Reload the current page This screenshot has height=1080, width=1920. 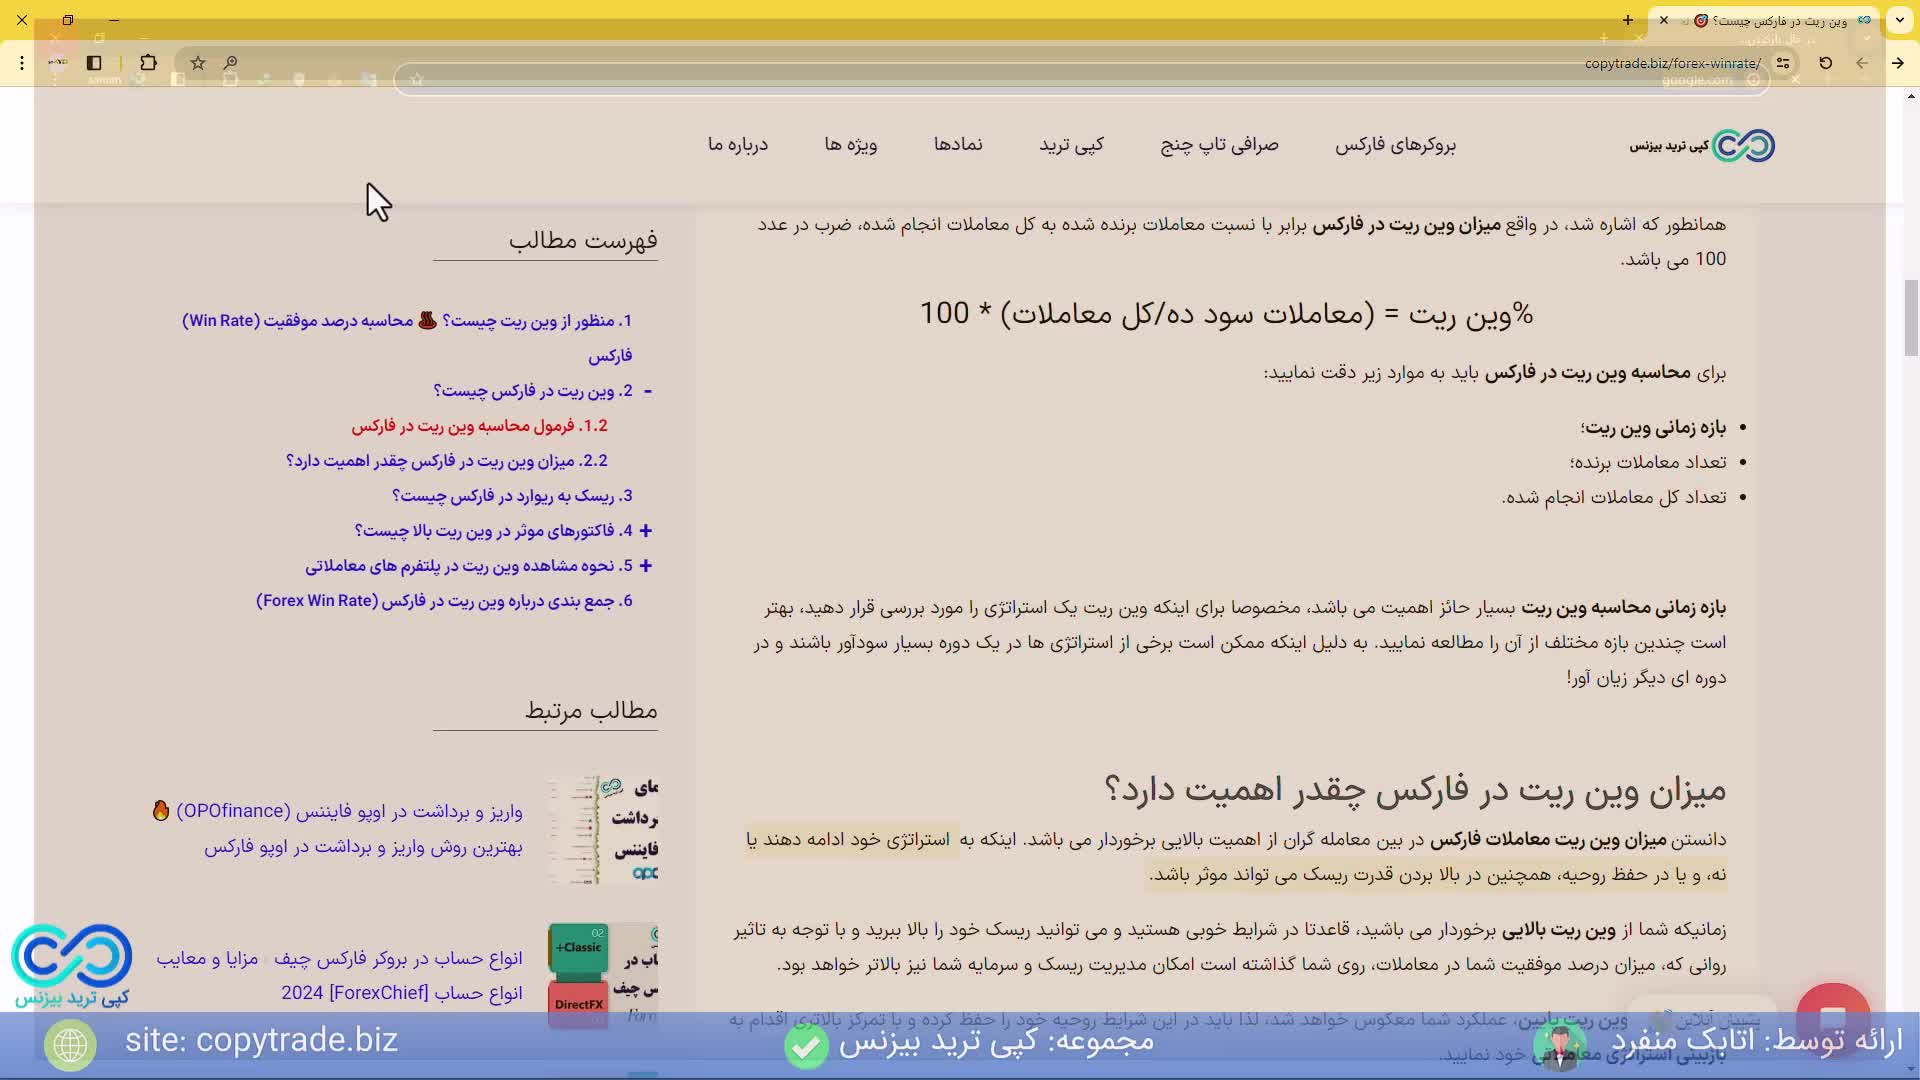tap(1825, 63)
